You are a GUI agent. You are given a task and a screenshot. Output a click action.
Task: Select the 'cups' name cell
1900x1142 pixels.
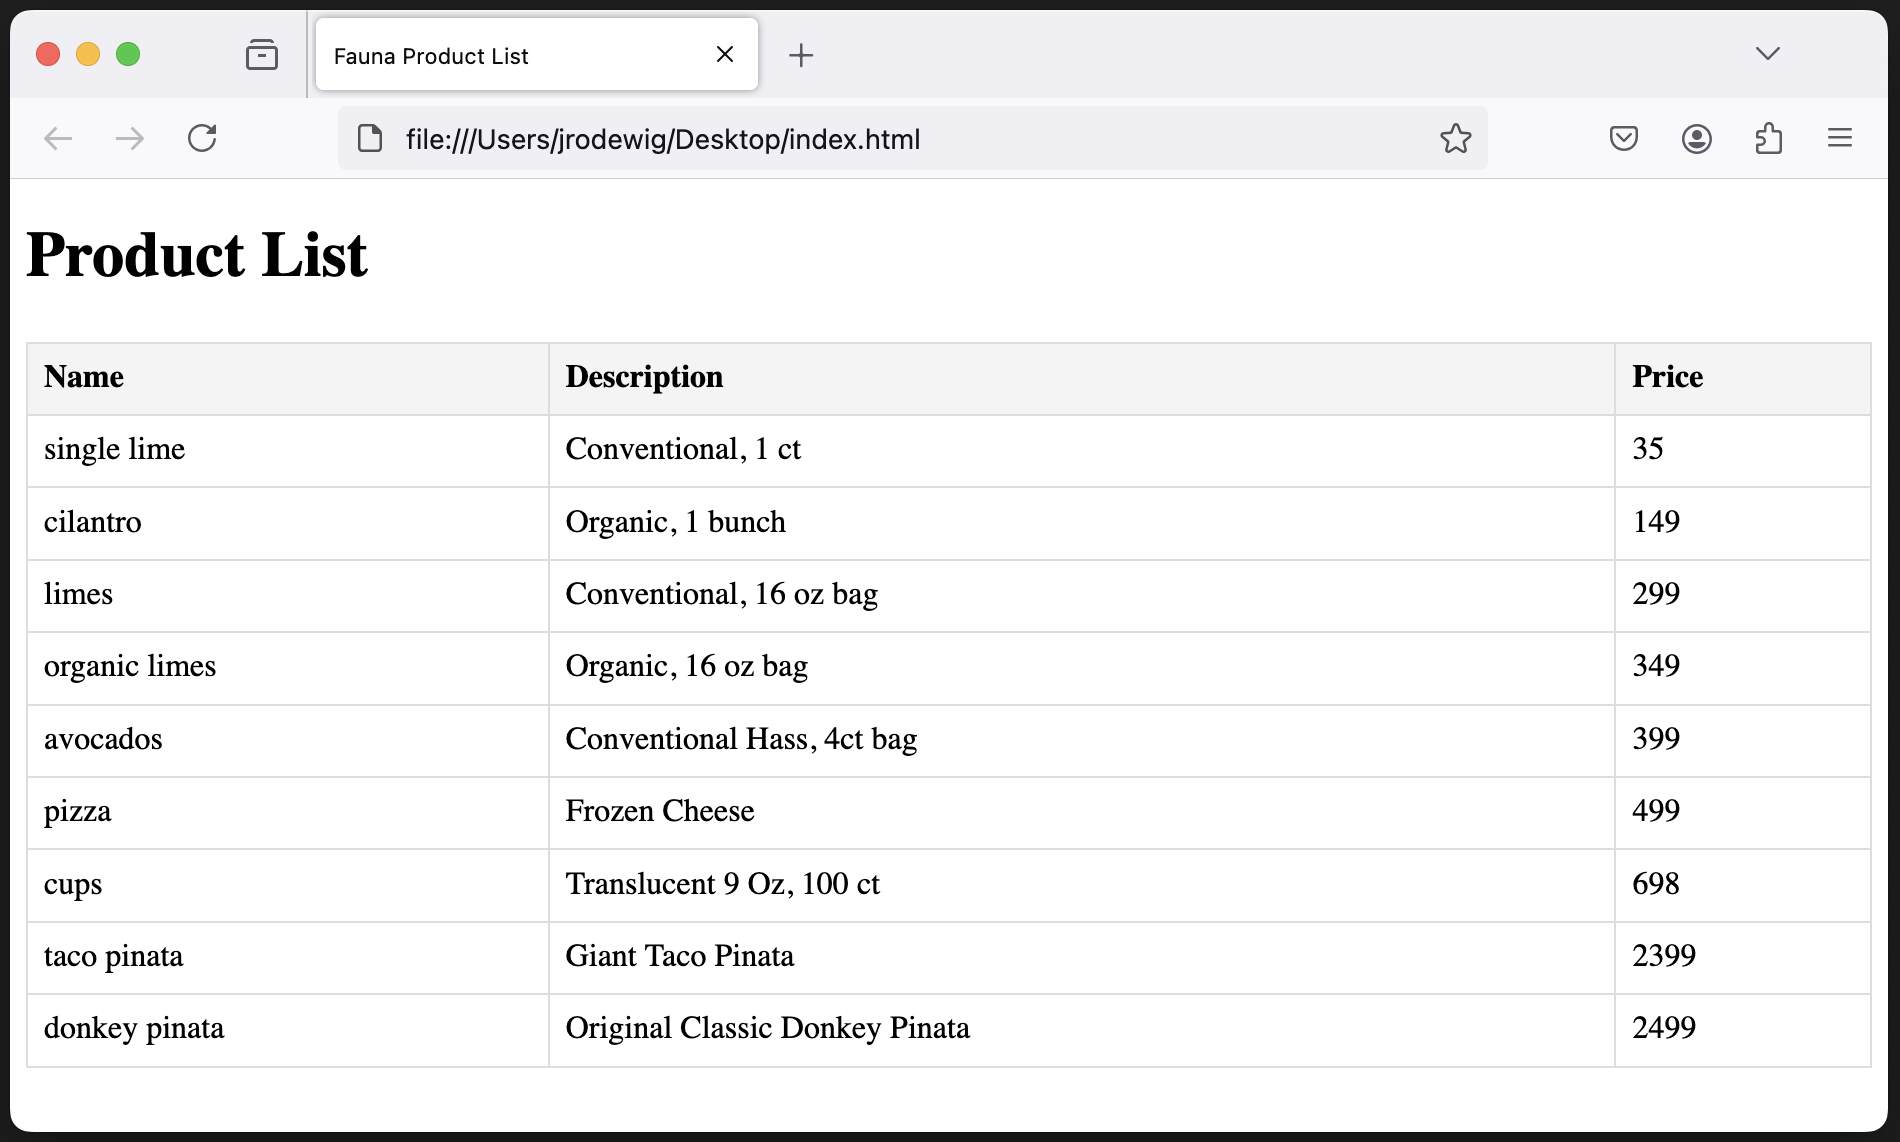[288, 885]
